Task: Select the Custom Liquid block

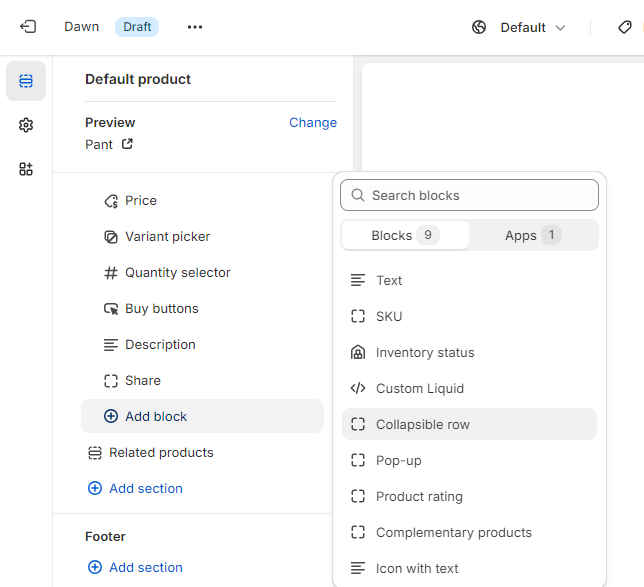Action: click(x=420, y=388)
